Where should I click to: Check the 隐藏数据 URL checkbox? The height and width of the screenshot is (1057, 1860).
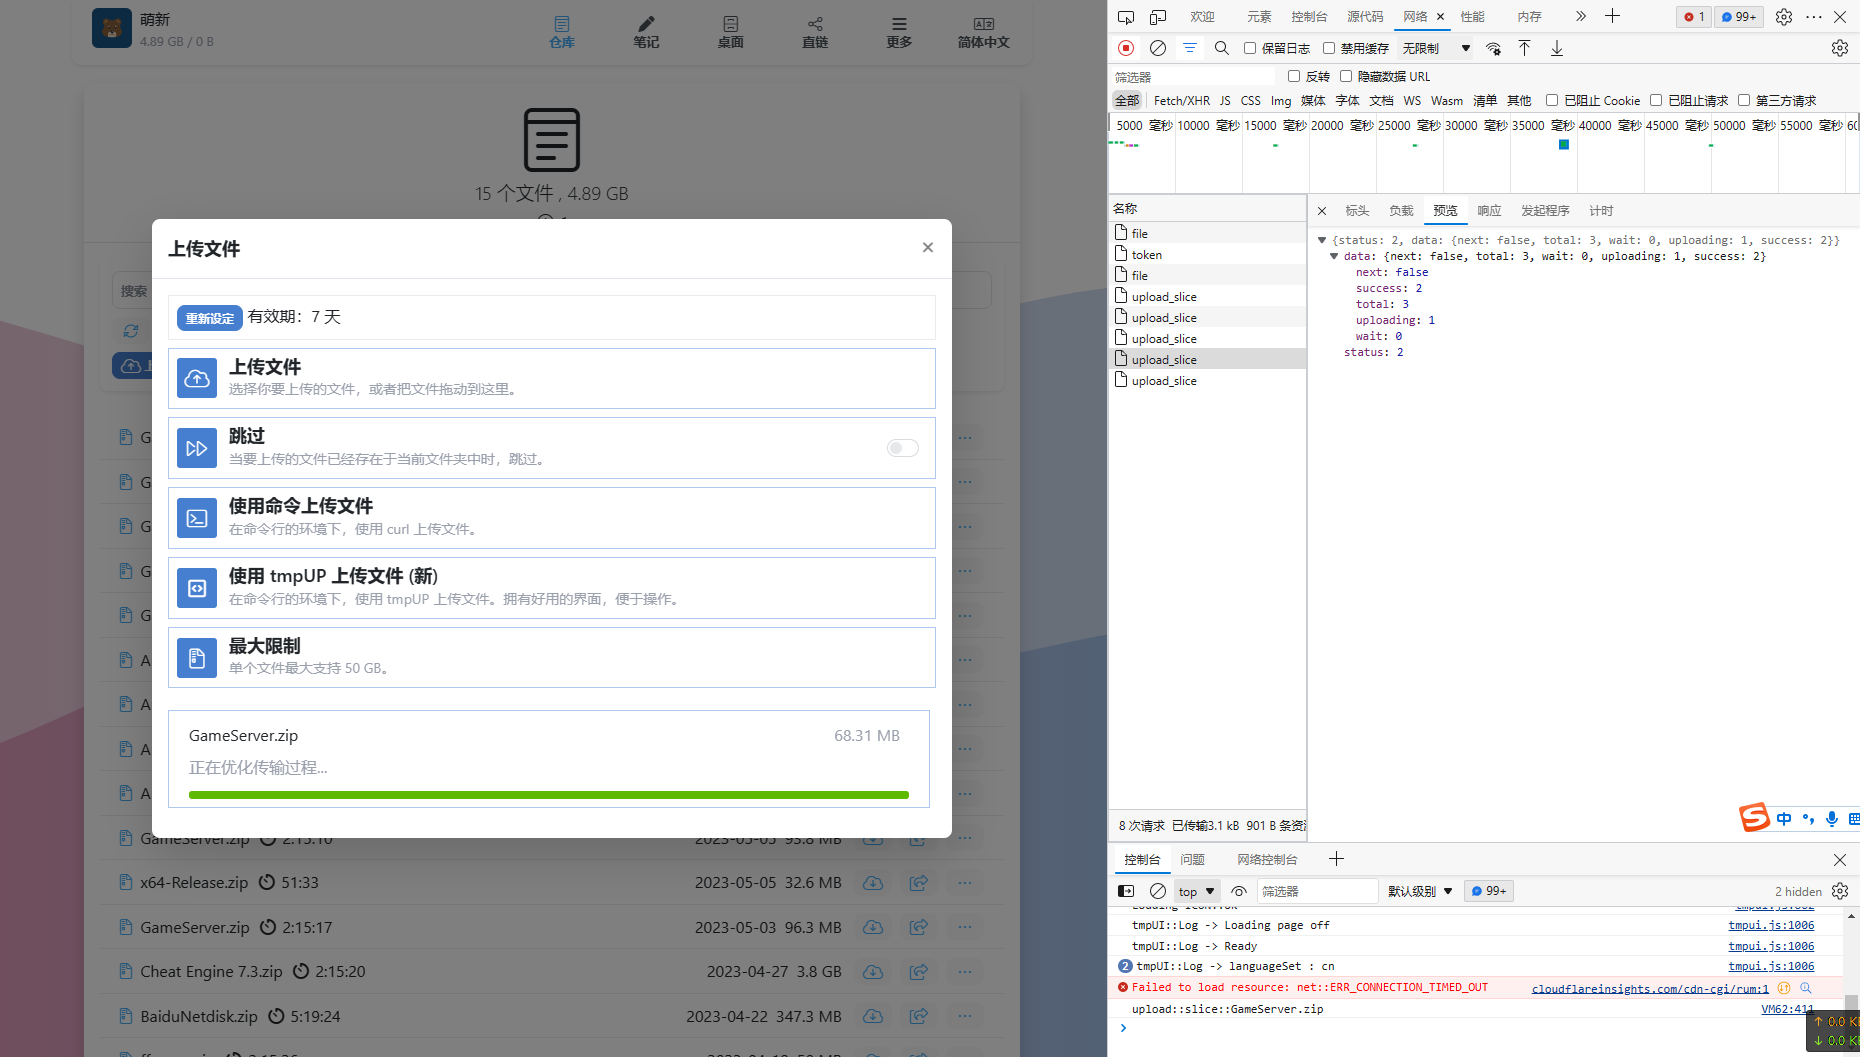coord(1346,76)
